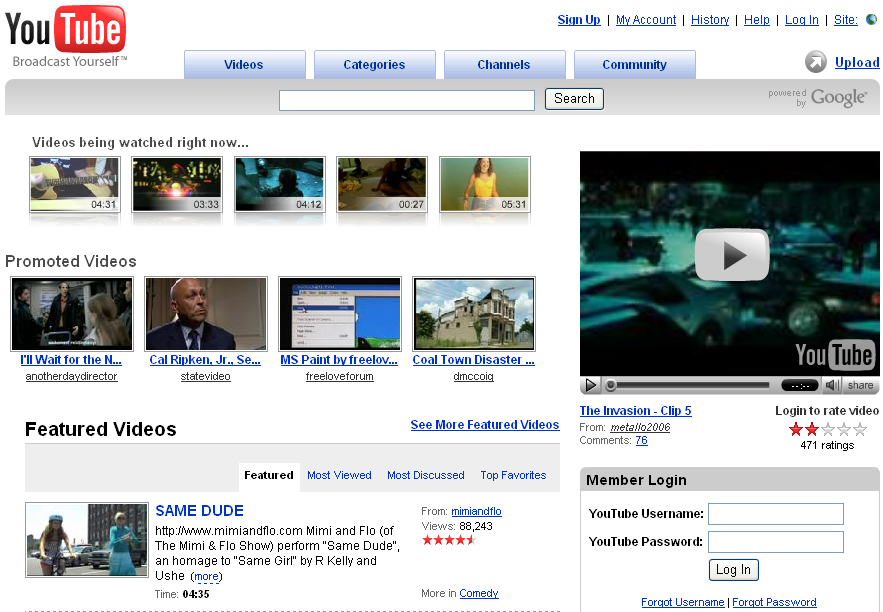Click the YouTube logo

pyautogui.click(x=65, y=36)
